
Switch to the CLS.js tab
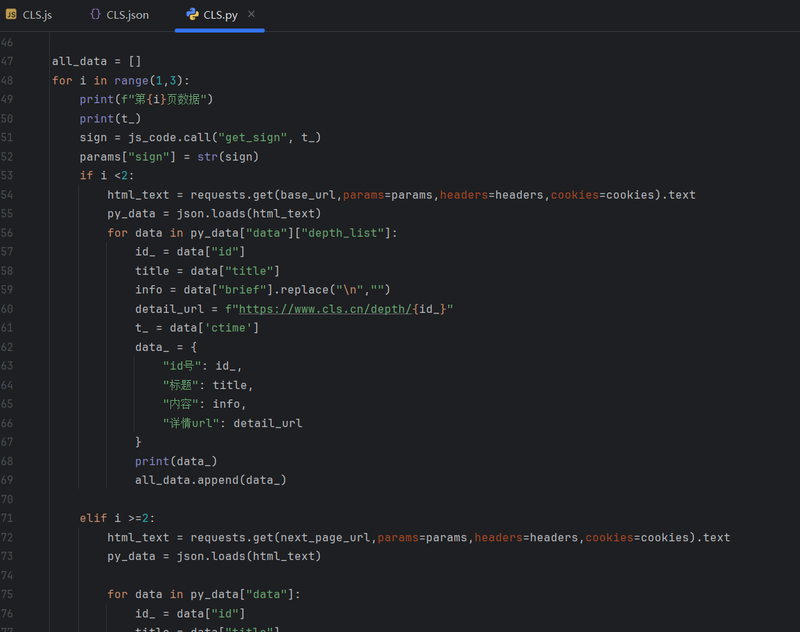(x=29, y=15)
